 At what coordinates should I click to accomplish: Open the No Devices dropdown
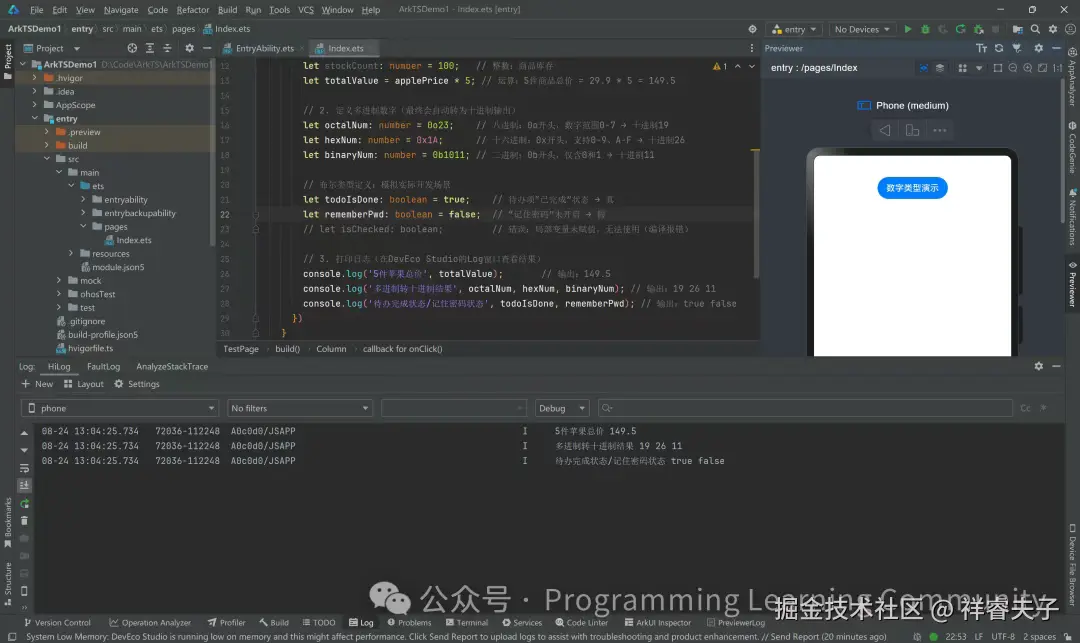(x=862, y=29)
